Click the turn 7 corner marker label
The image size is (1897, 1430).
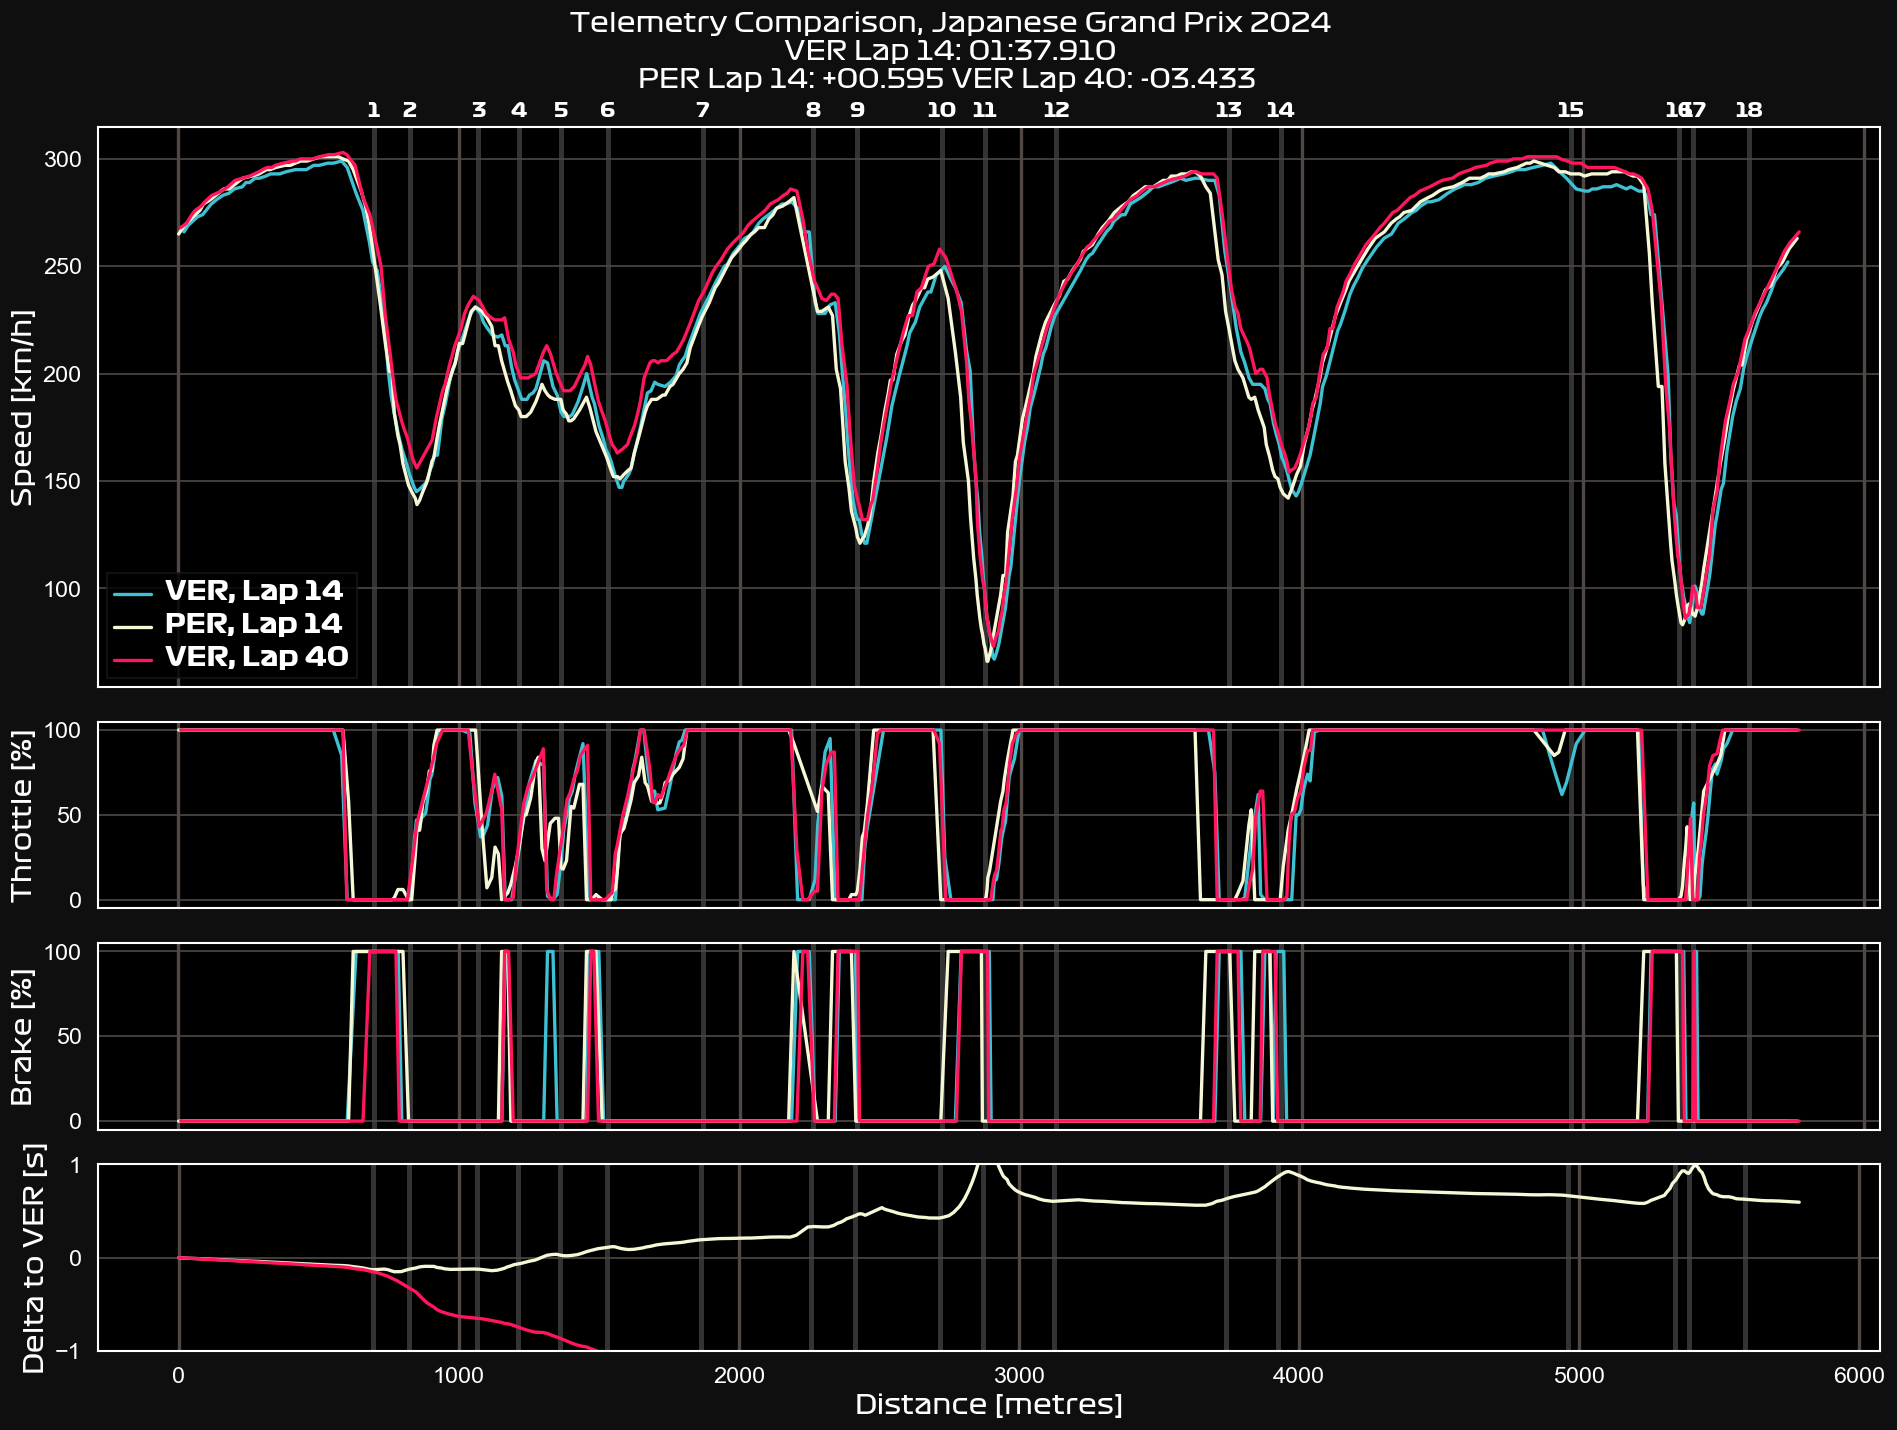pos(703,111)
